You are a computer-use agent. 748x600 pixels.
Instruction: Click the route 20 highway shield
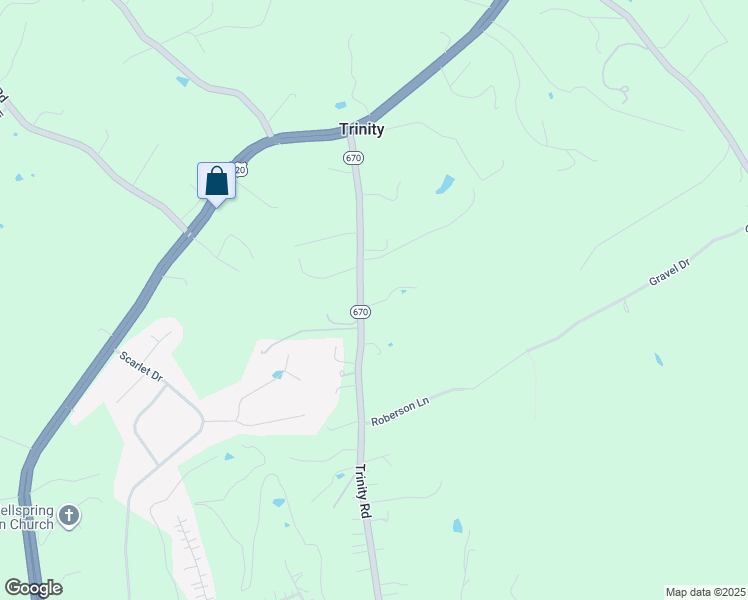(x=242, y=170)
